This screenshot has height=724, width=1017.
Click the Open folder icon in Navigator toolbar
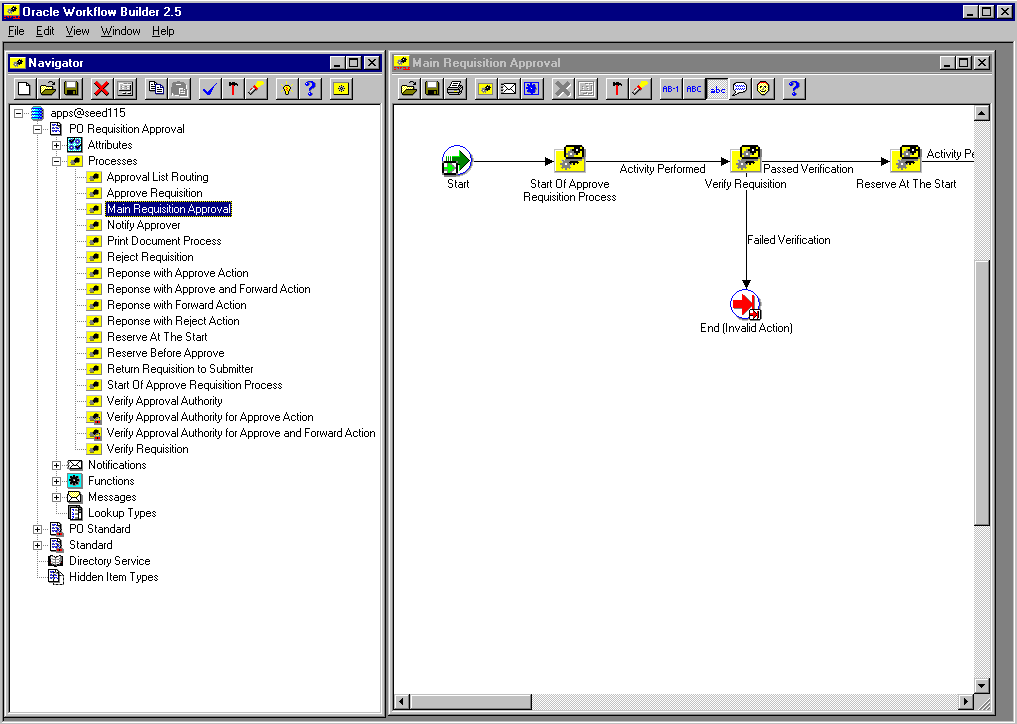[x=48, y=89]
